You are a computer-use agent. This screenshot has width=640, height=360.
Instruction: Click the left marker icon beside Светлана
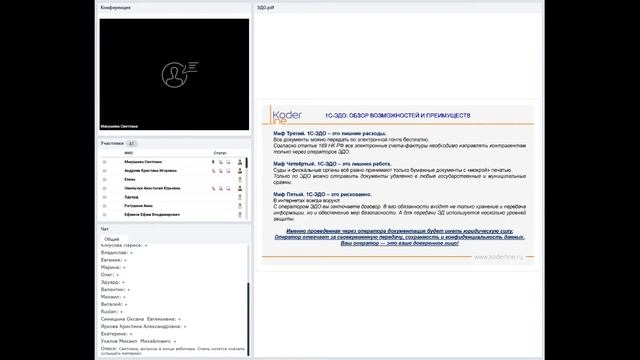click(x=104, y=162)
